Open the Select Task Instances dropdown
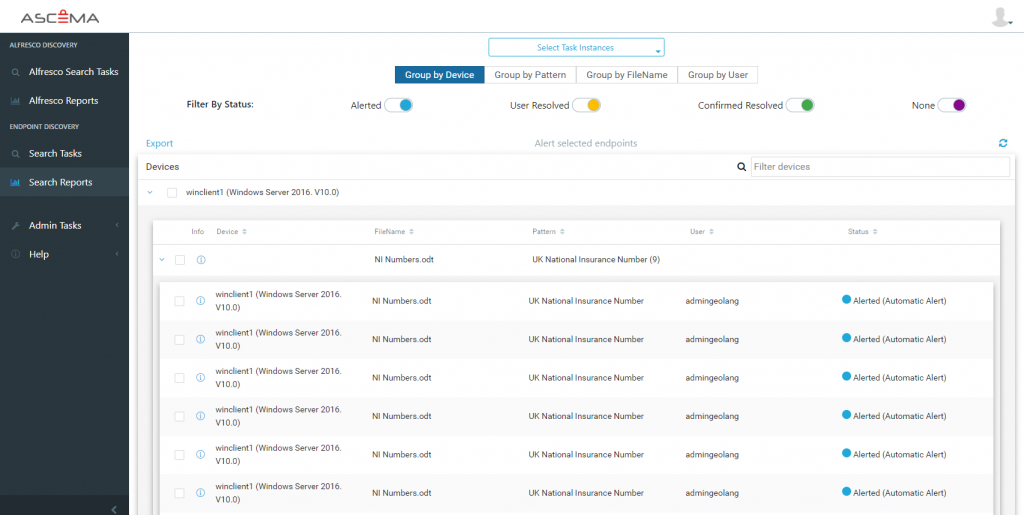 click(x=576, y=48)
